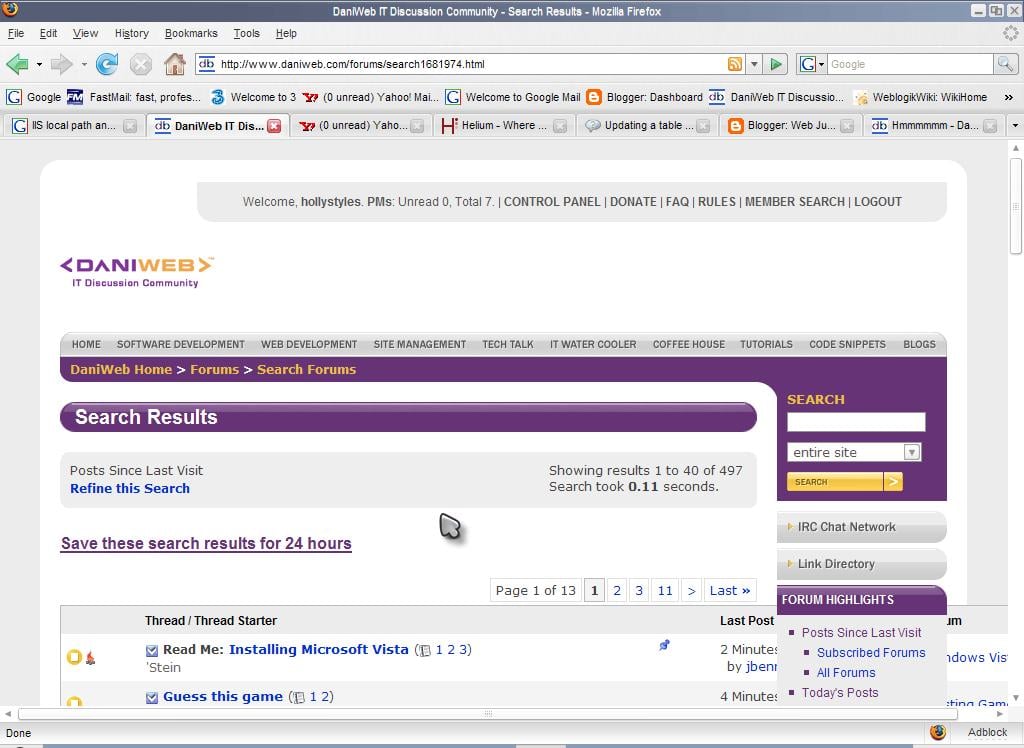The width and height of the screenshot is (1024, 748).
Task: Toggle checkbox for Installing Microsoft Vista thread
Action: pos(152,651)
